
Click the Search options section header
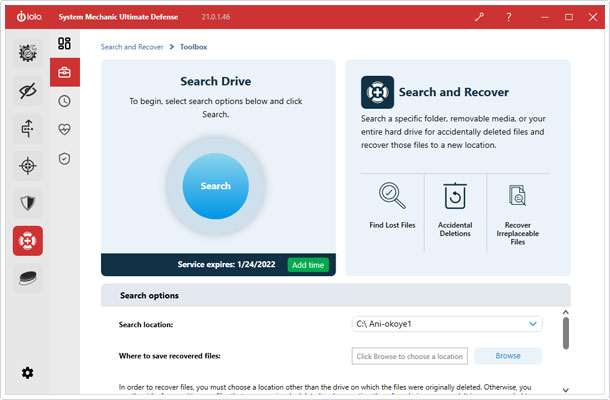tap(336, 295)
